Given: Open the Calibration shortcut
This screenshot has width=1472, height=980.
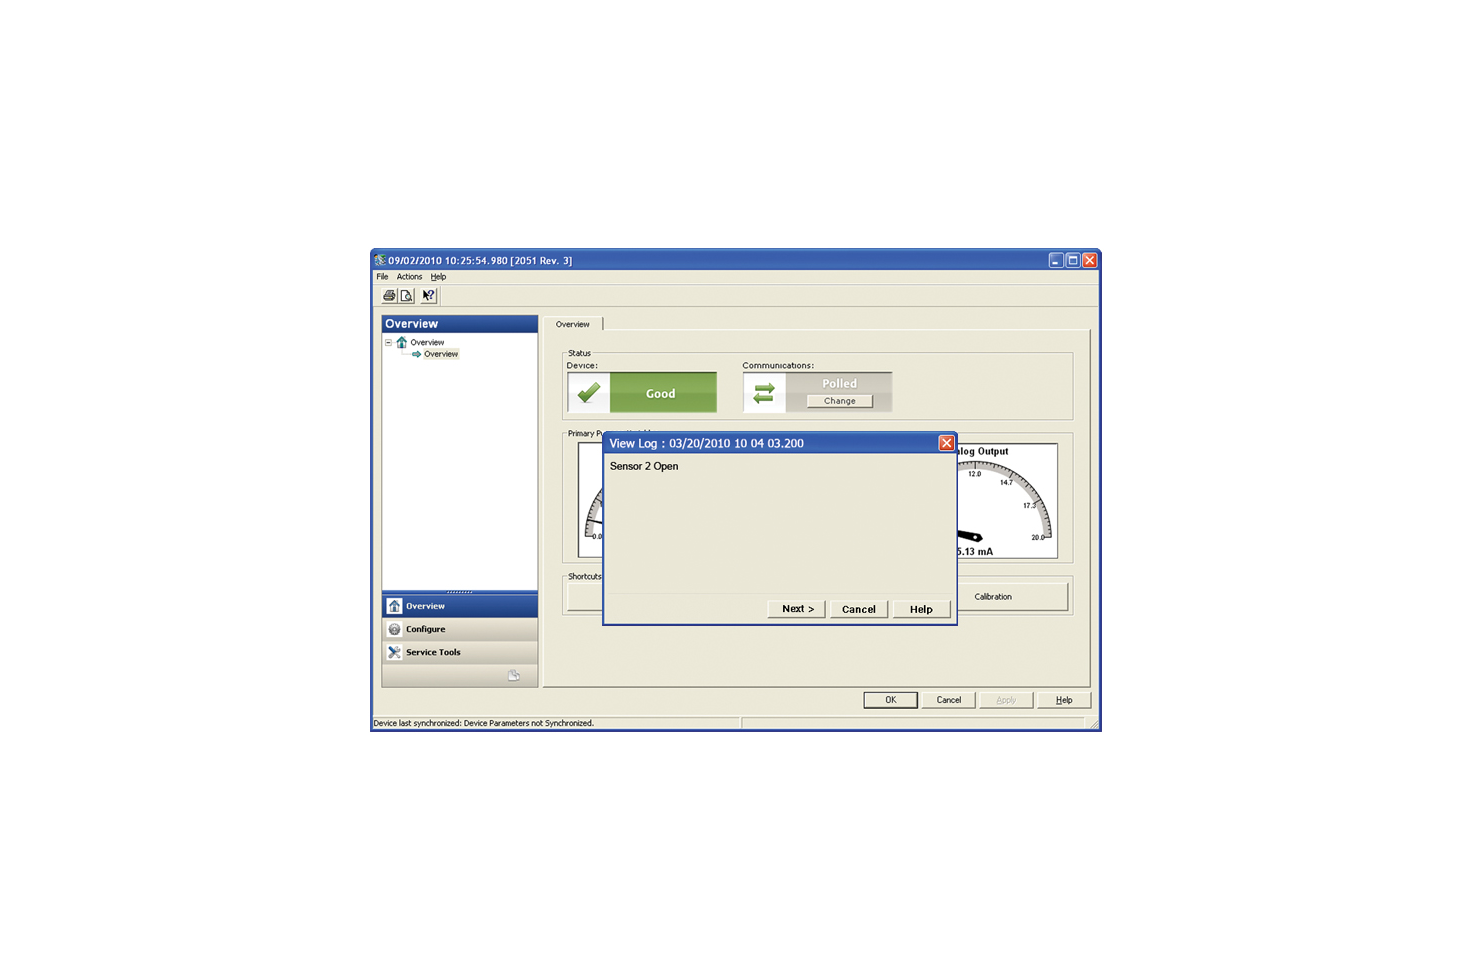Looking at the screenshot, I should (1013, 597).
